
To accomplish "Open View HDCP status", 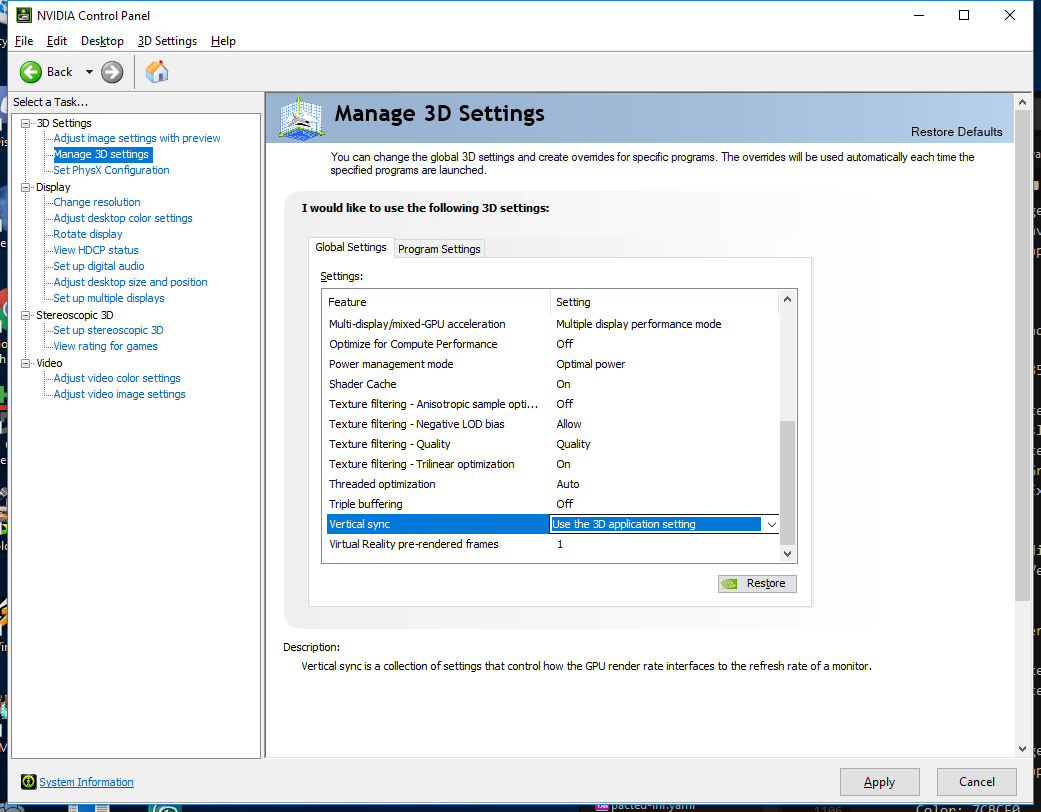I will click(x=96, y=250).
